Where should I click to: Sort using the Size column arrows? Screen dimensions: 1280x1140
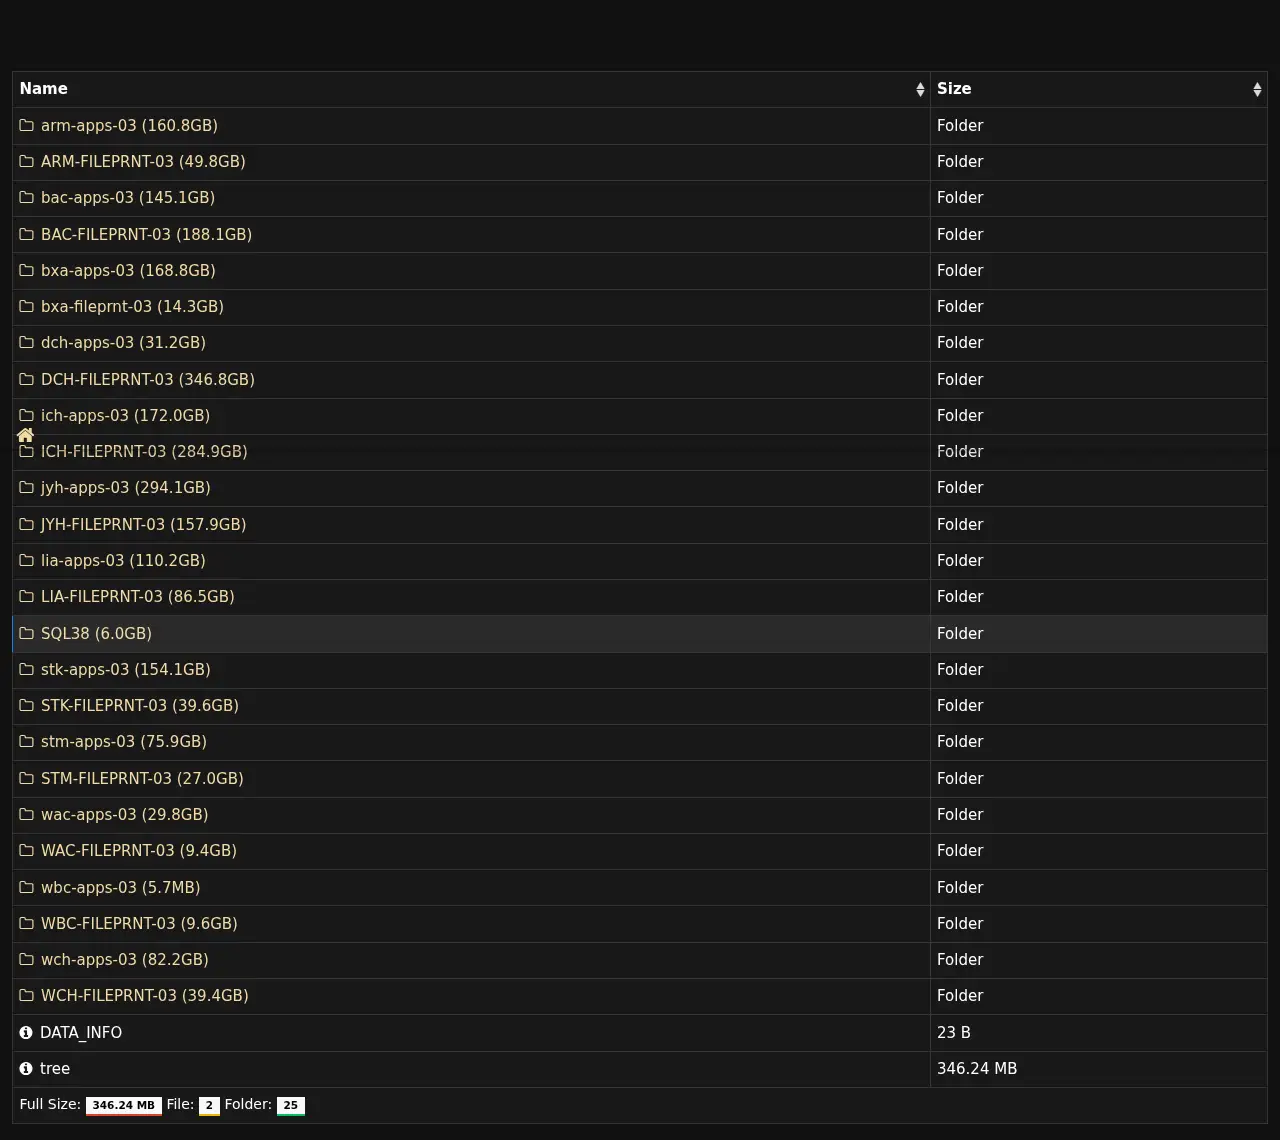coord(1257,89)
